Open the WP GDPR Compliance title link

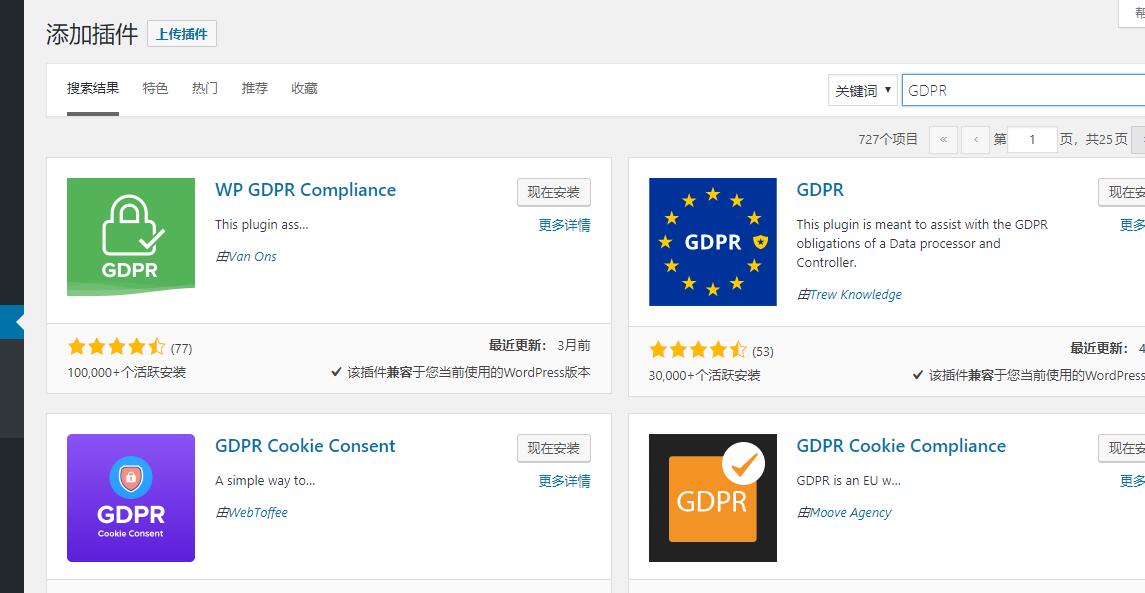tap(305, 190)
